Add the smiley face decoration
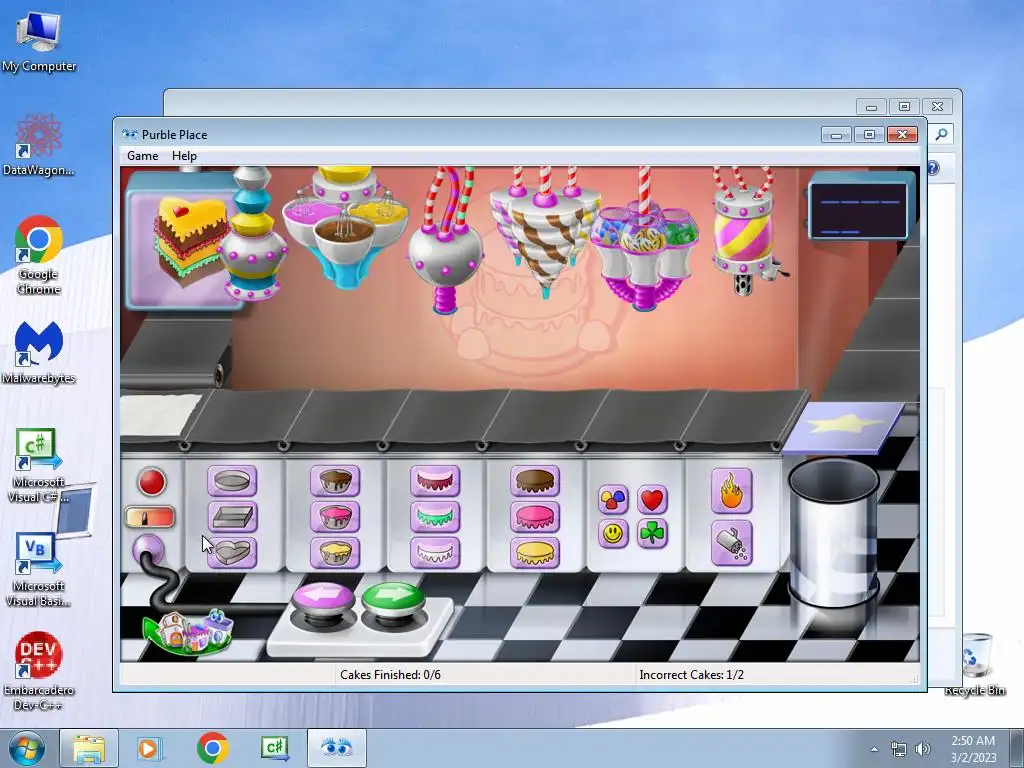Viewport: 1024px width, 768px height. [x=613, y=534]
